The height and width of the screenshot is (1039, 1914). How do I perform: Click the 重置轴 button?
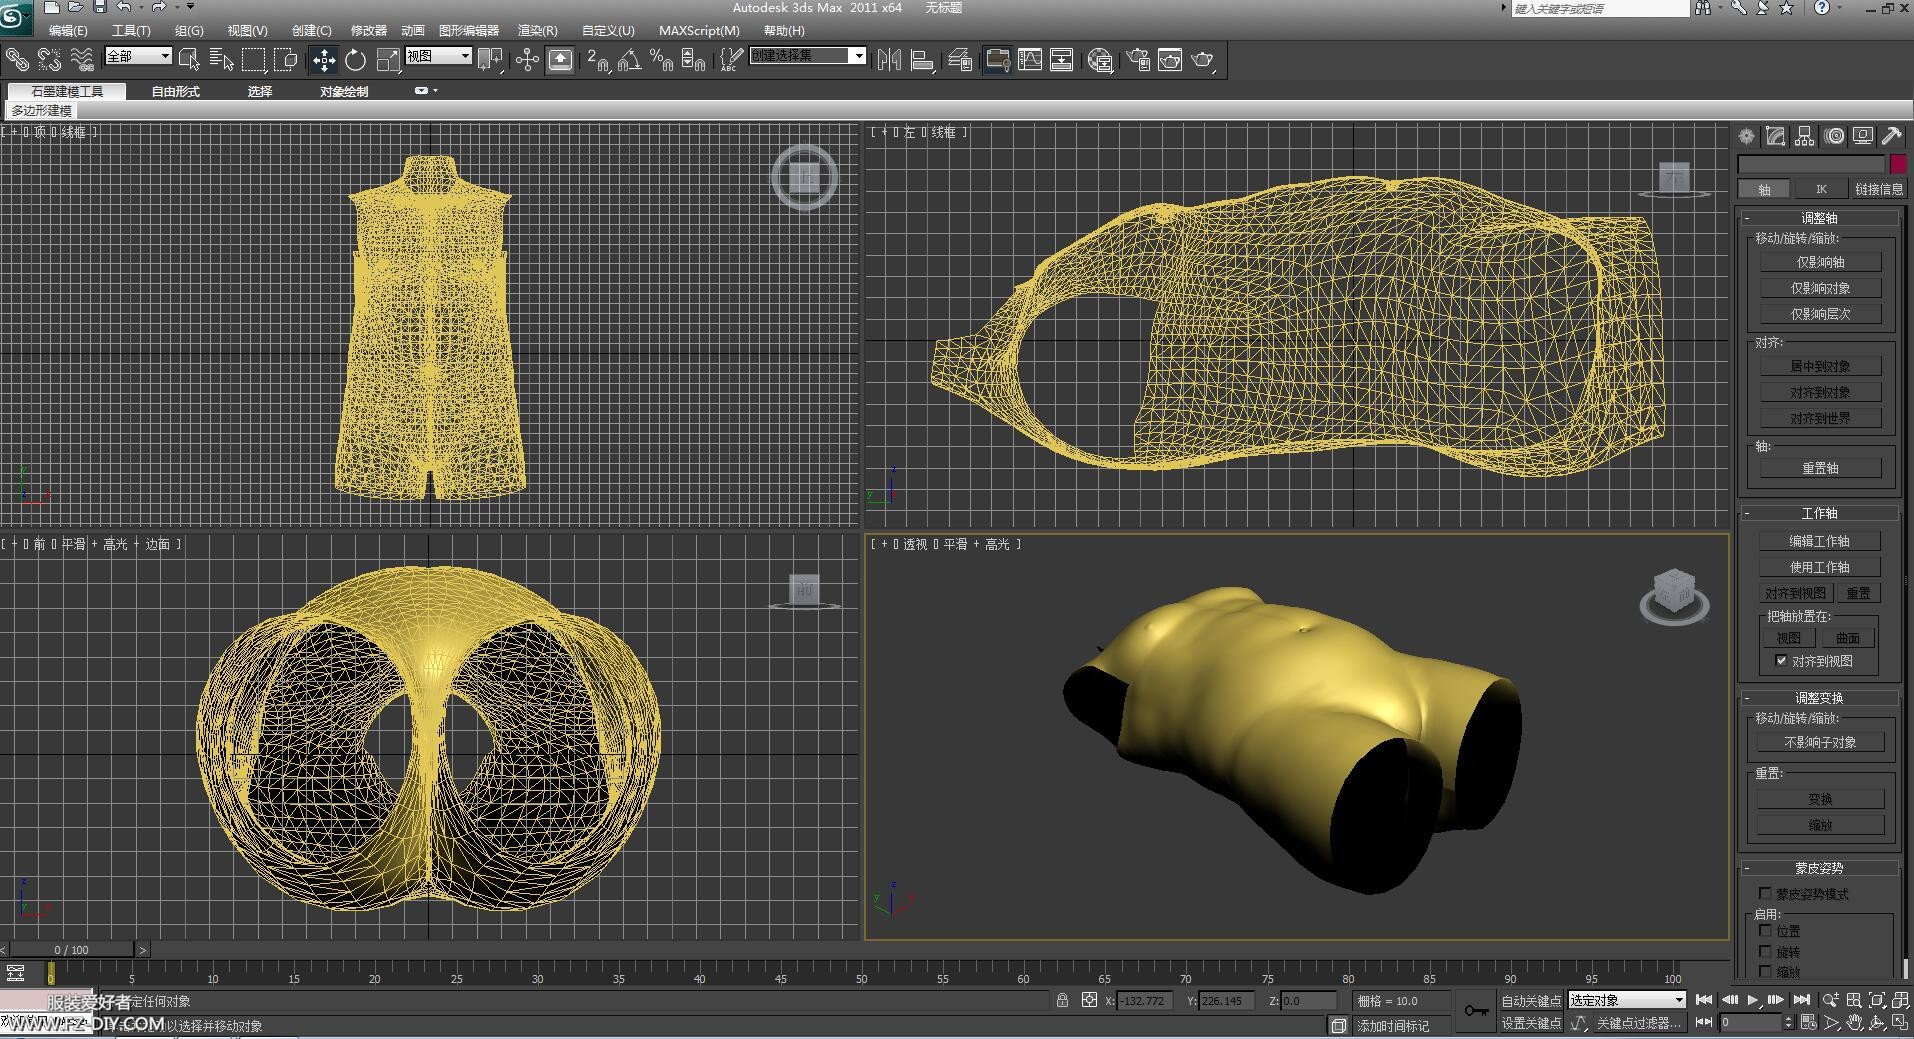click(1820, 468)
